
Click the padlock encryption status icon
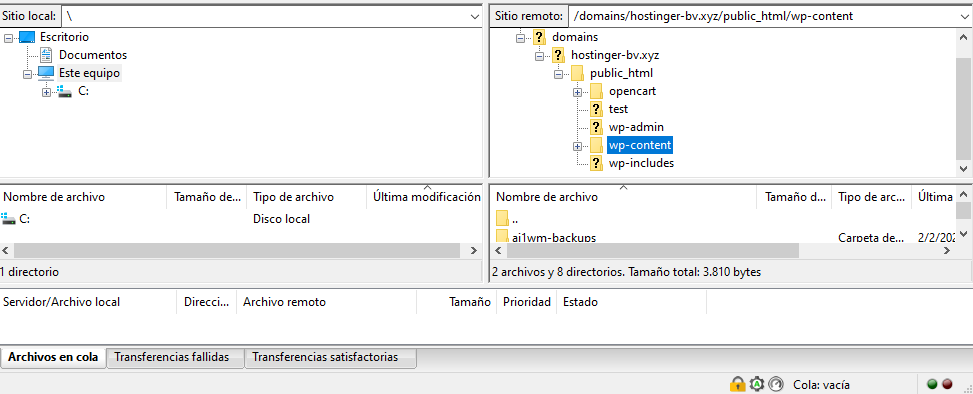point(737,384)
